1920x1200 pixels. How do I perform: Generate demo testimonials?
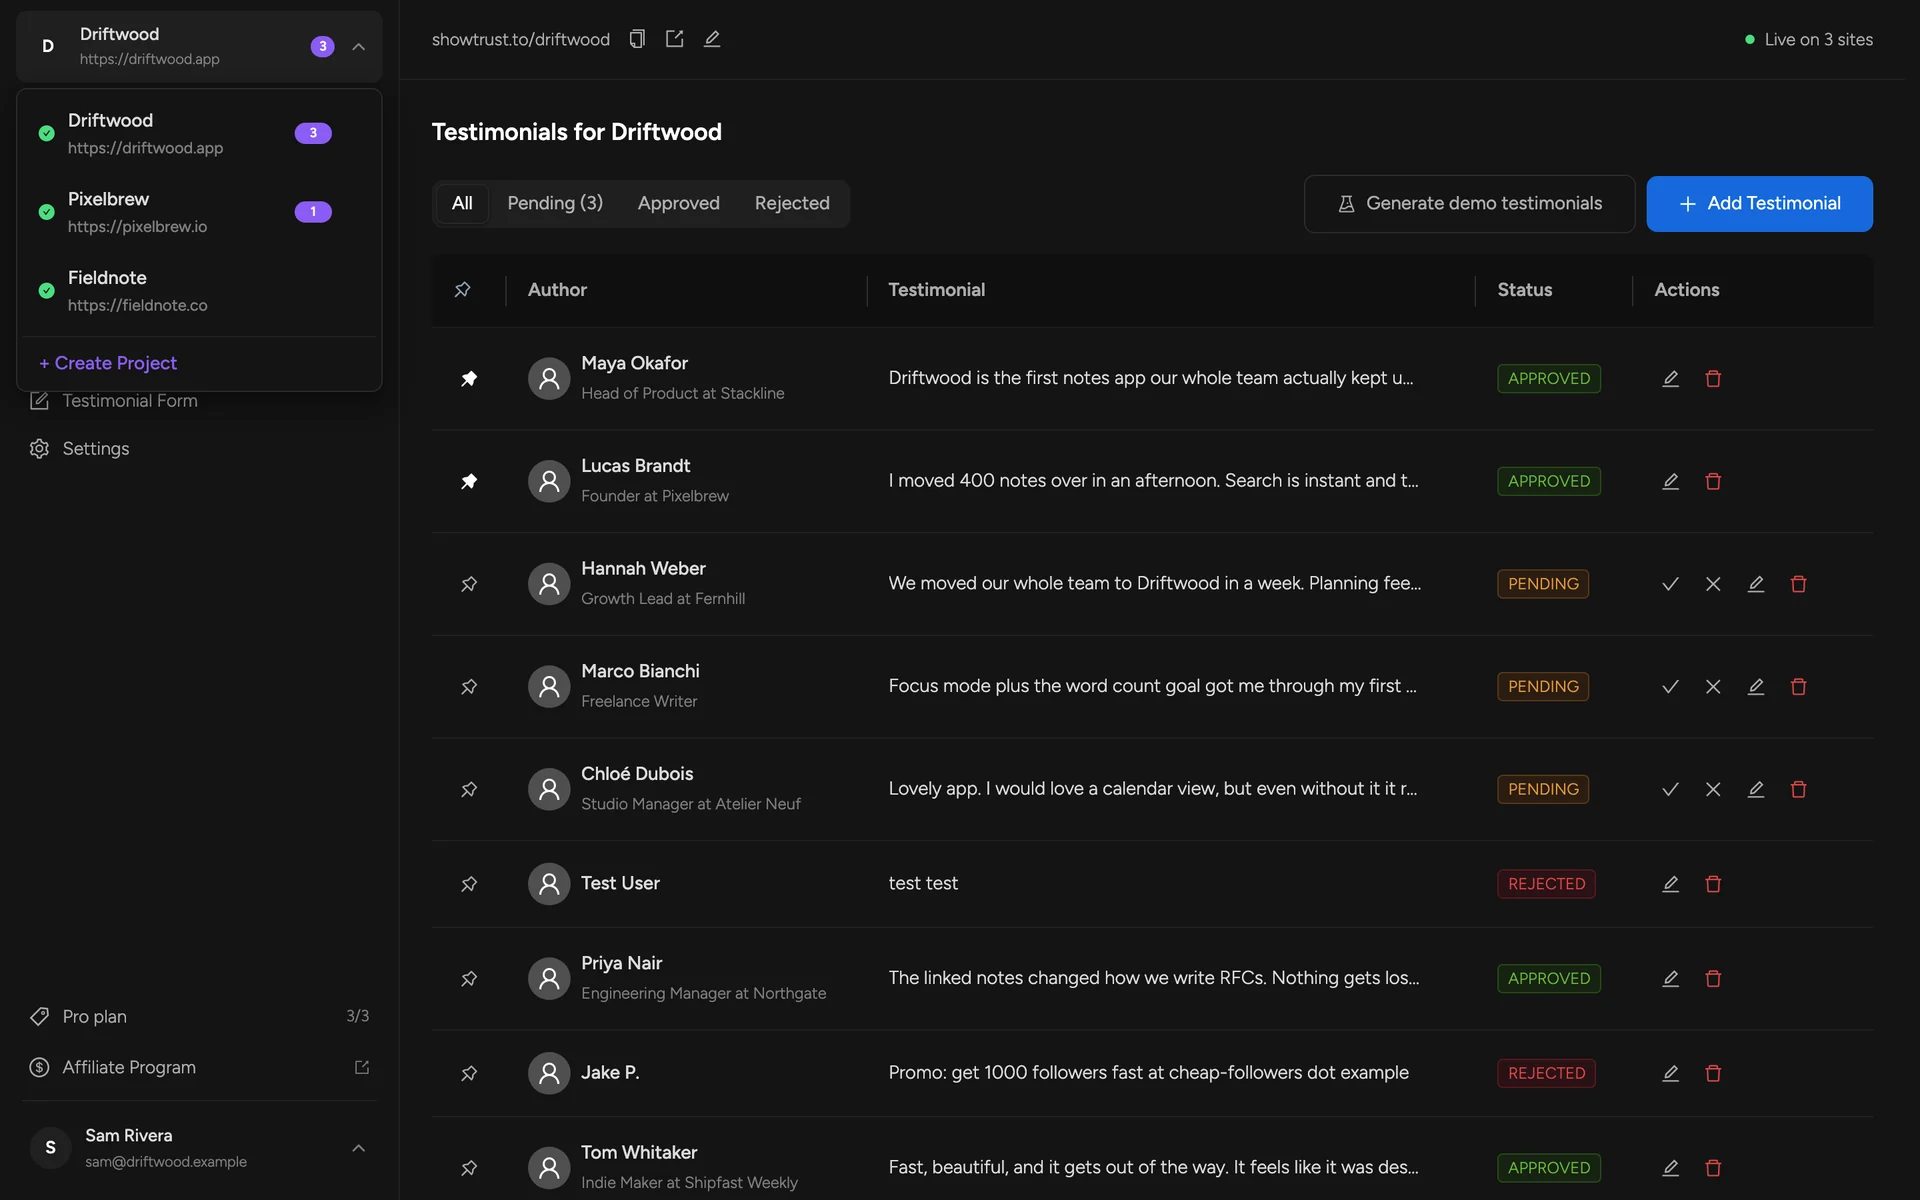click(1469, 204)
